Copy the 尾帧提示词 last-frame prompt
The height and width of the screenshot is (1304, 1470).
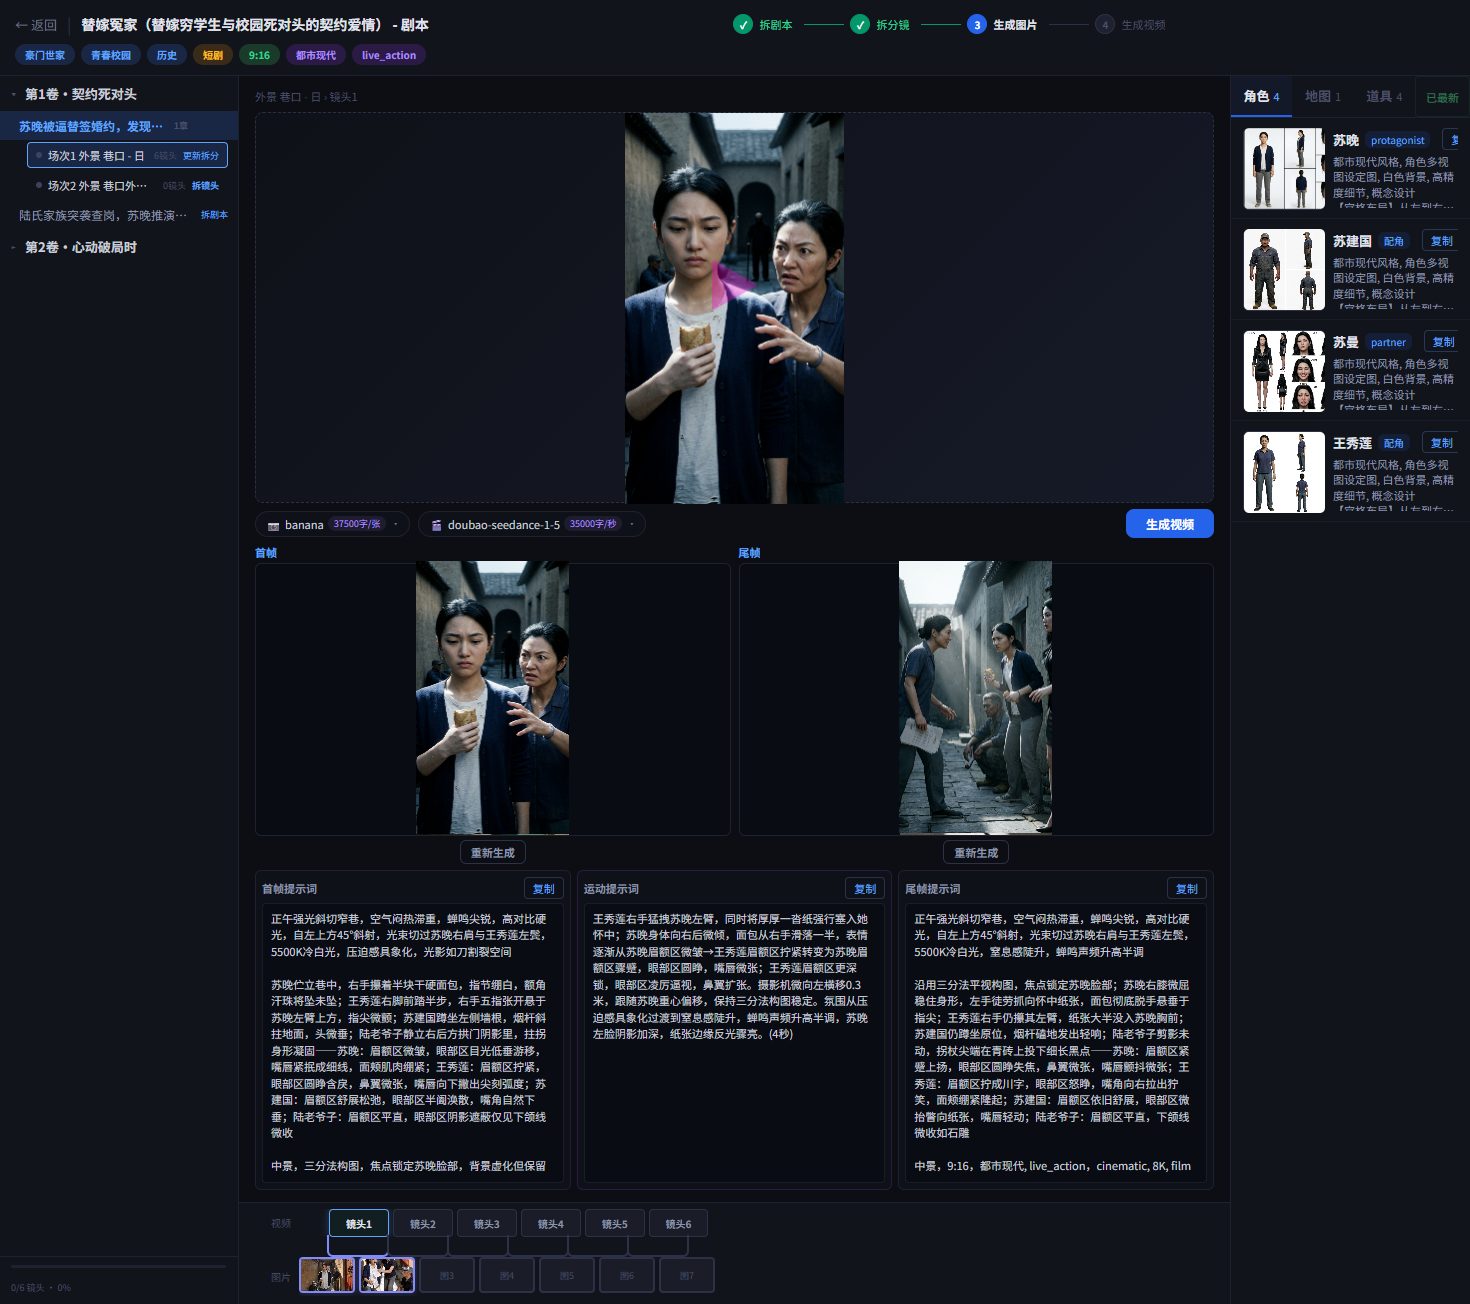point(1187,888)
